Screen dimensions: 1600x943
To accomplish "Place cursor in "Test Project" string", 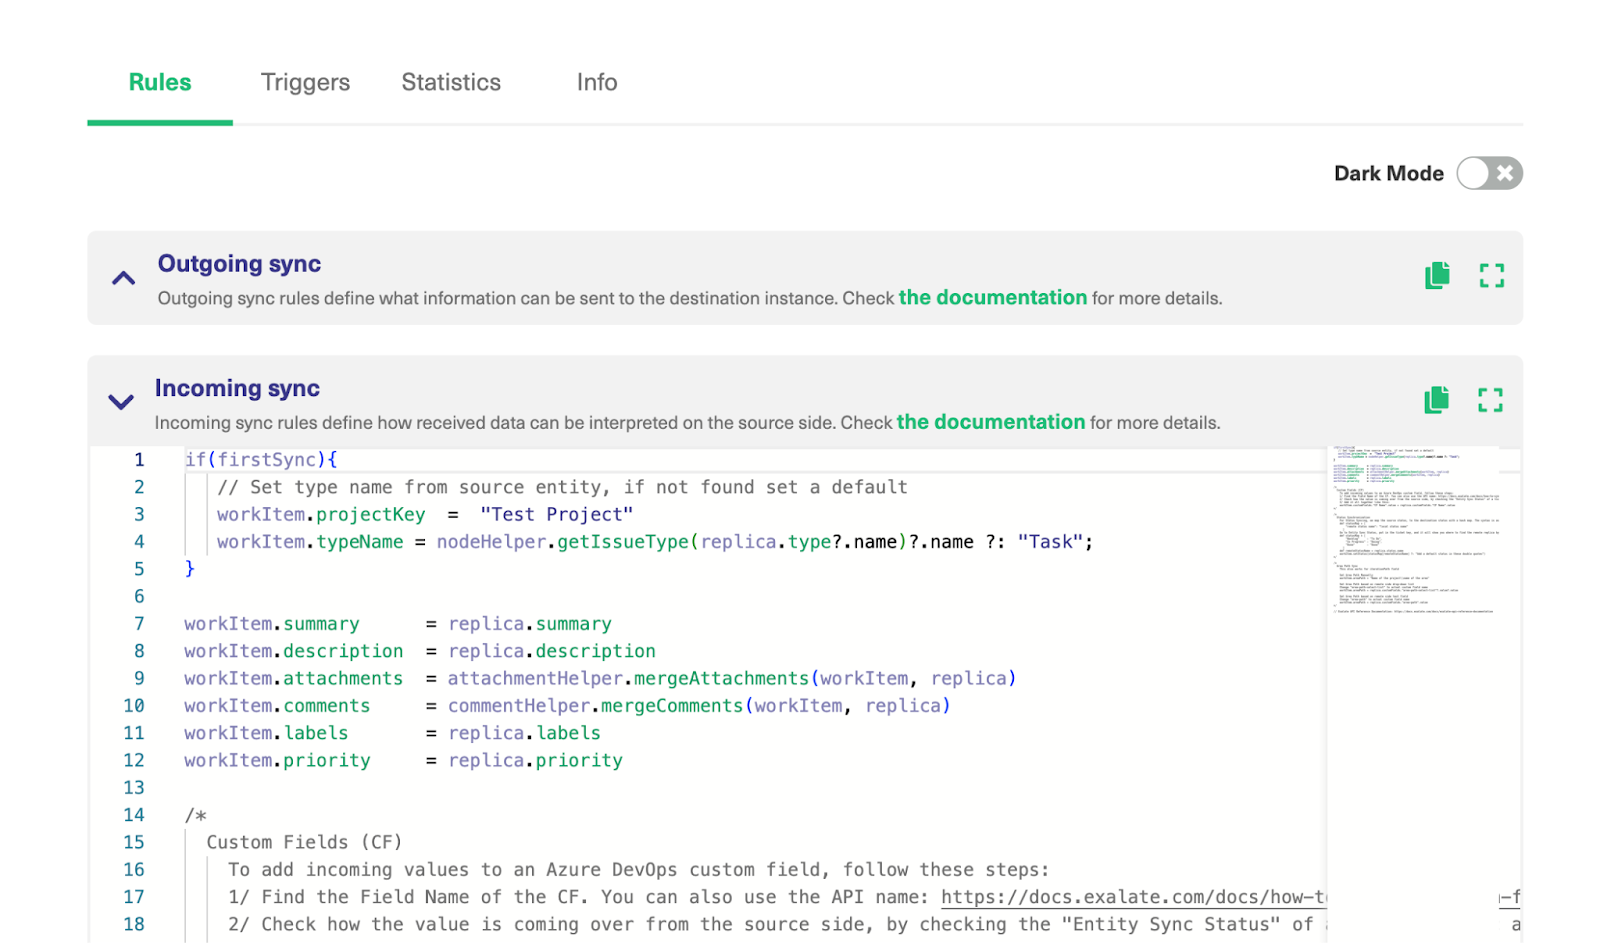I will [556, 515].
